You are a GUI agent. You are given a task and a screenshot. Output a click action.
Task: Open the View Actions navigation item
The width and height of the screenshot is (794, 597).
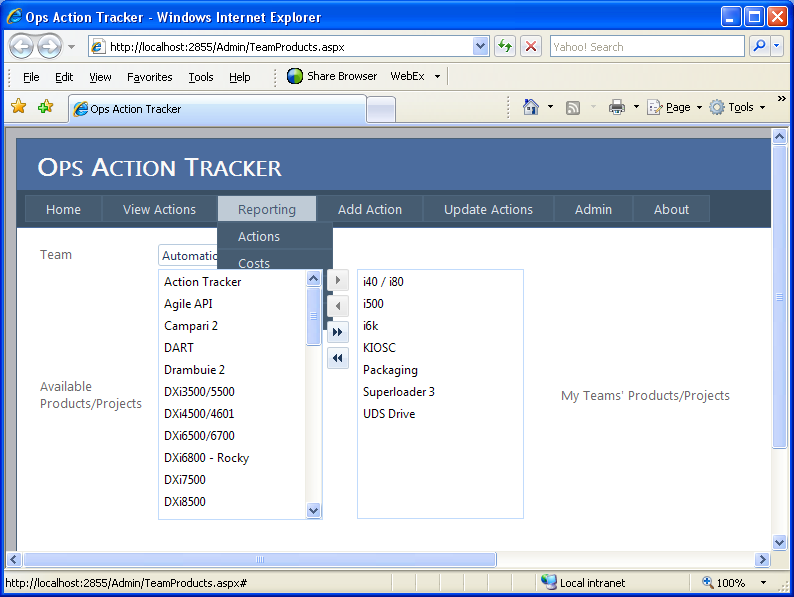(159, 209)
